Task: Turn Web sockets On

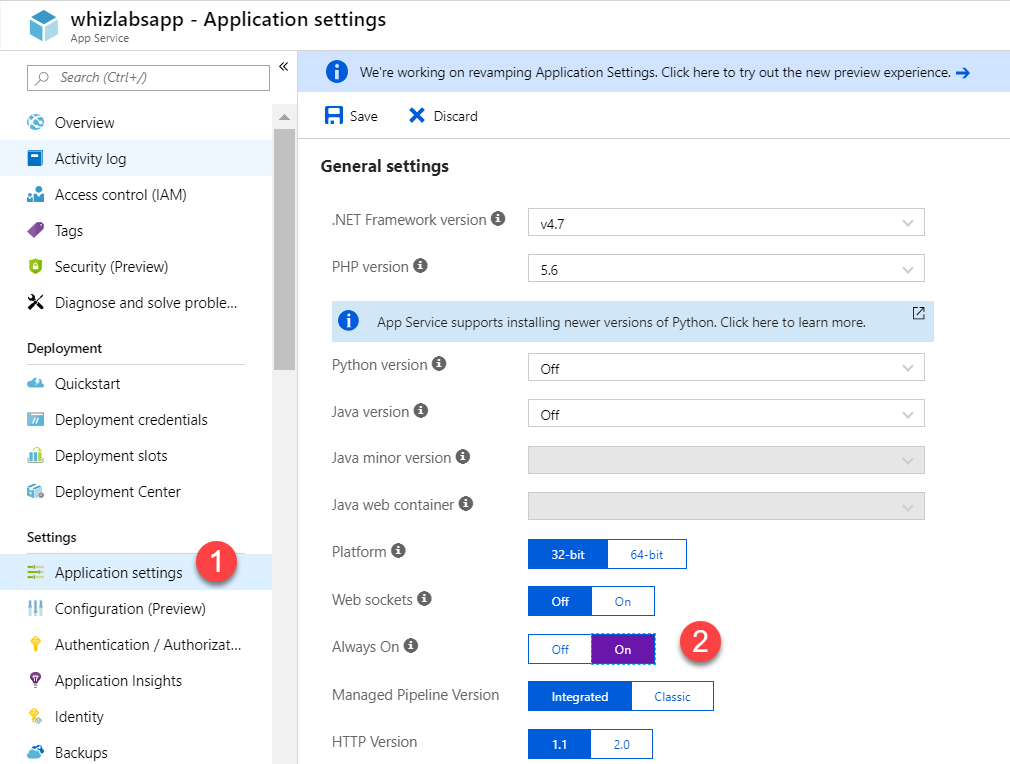Action: click(x=622, y=601)
